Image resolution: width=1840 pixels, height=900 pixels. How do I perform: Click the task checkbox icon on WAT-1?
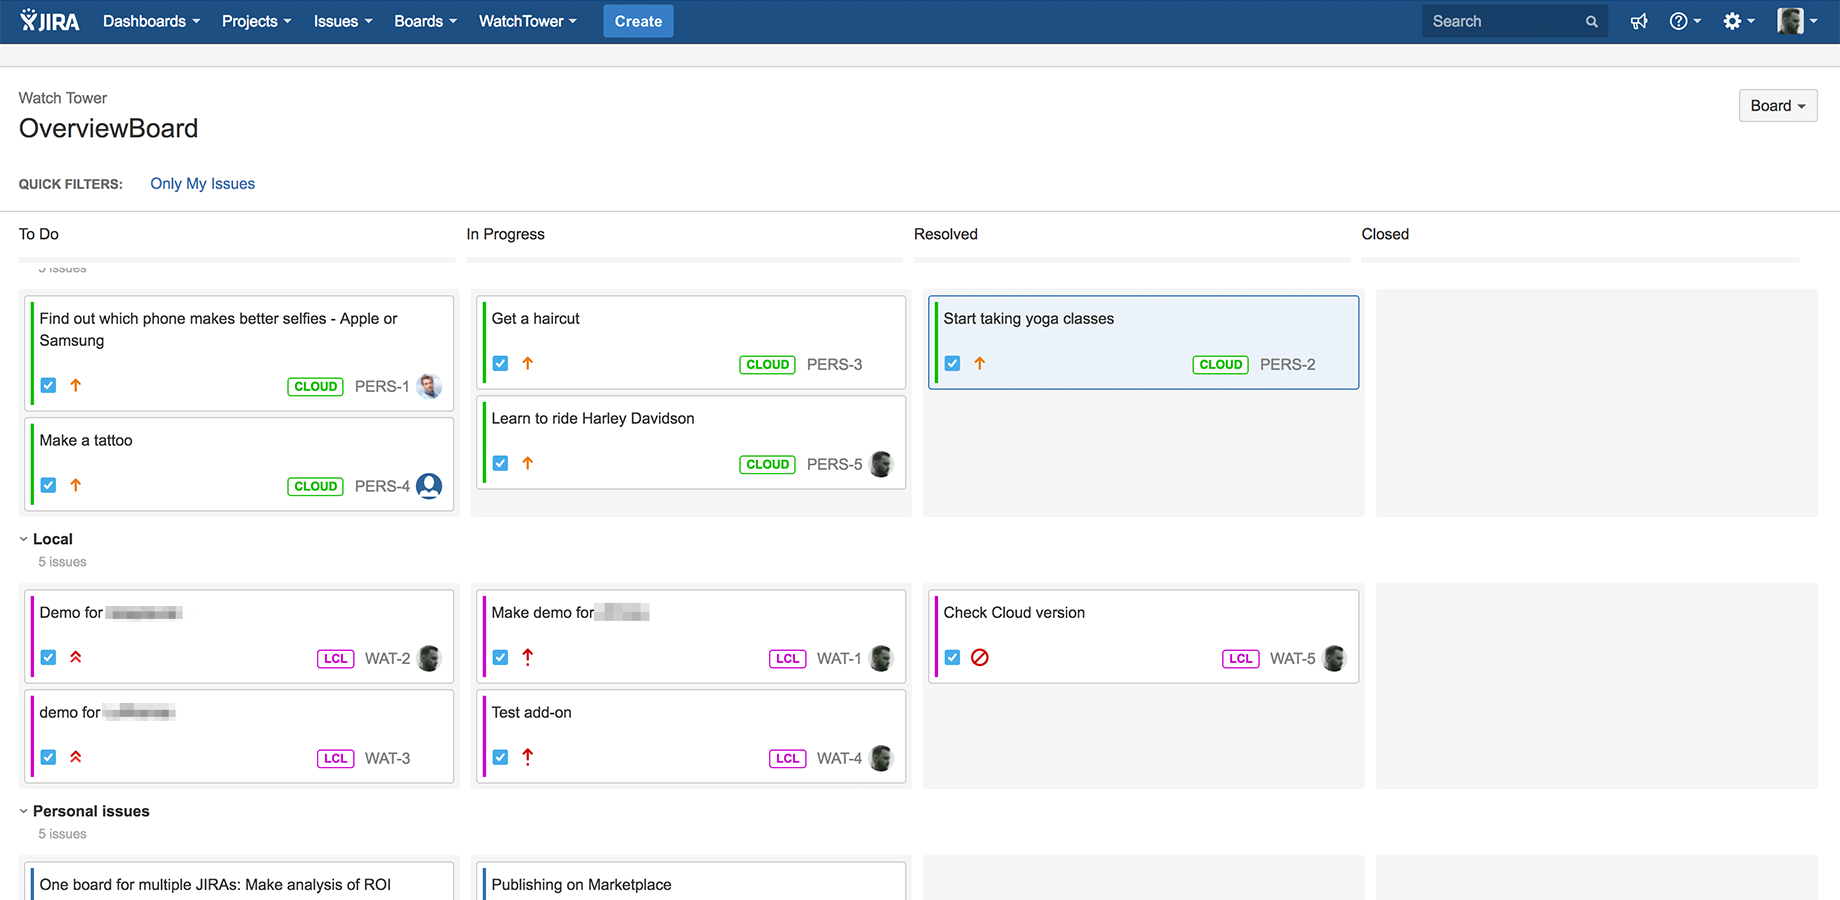click(x=501, y=658)
